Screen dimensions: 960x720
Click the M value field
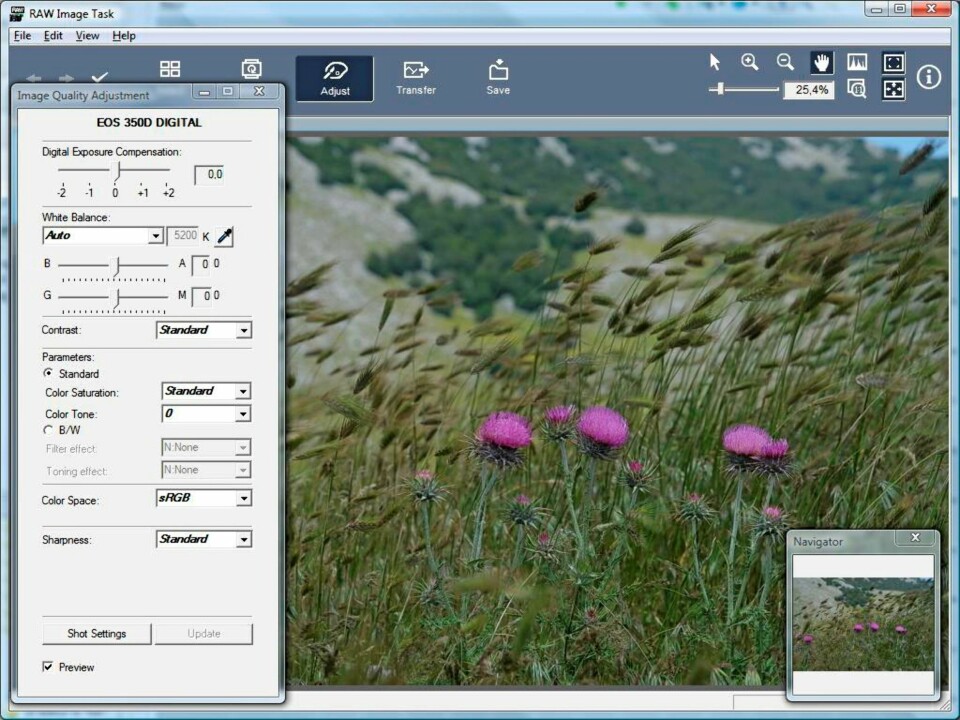(201, 296)
